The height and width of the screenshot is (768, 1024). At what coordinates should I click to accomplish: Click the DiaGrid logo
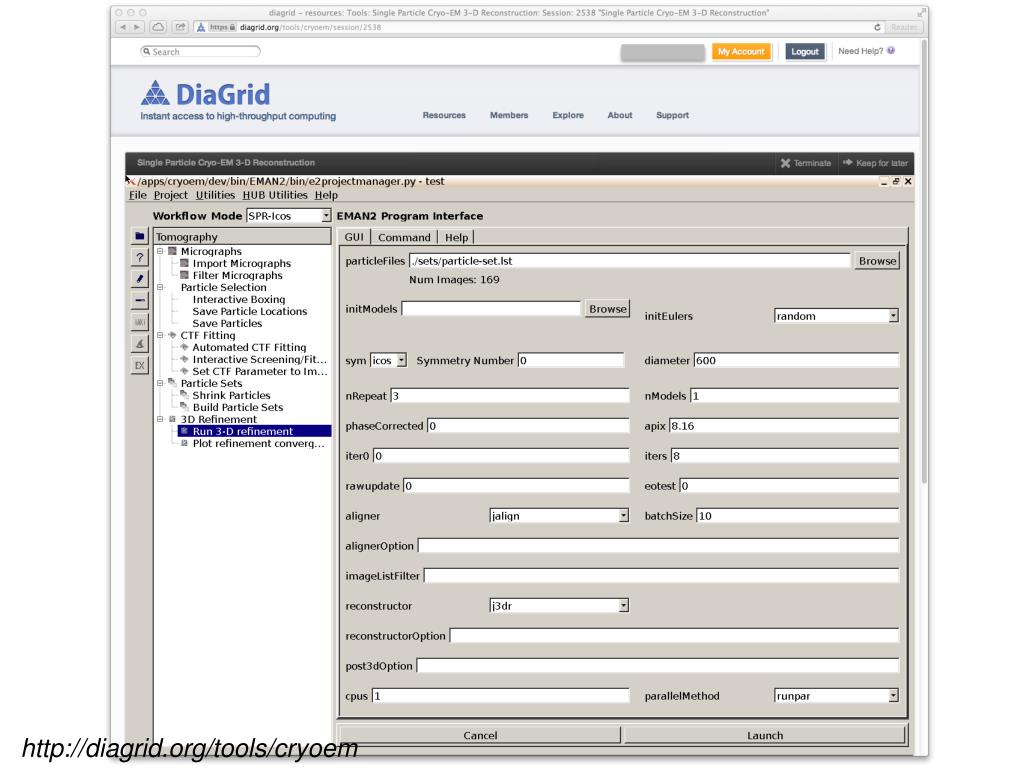[205, 94]
